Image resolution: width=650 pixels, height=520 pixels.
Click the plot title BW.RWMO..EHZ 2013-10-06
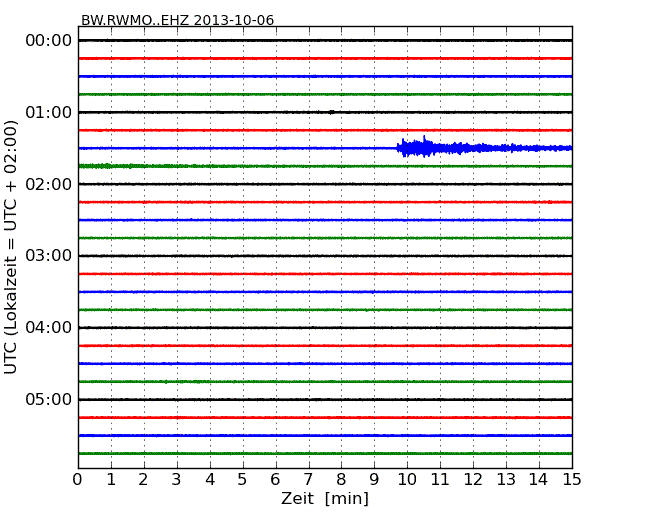[177, 20]
